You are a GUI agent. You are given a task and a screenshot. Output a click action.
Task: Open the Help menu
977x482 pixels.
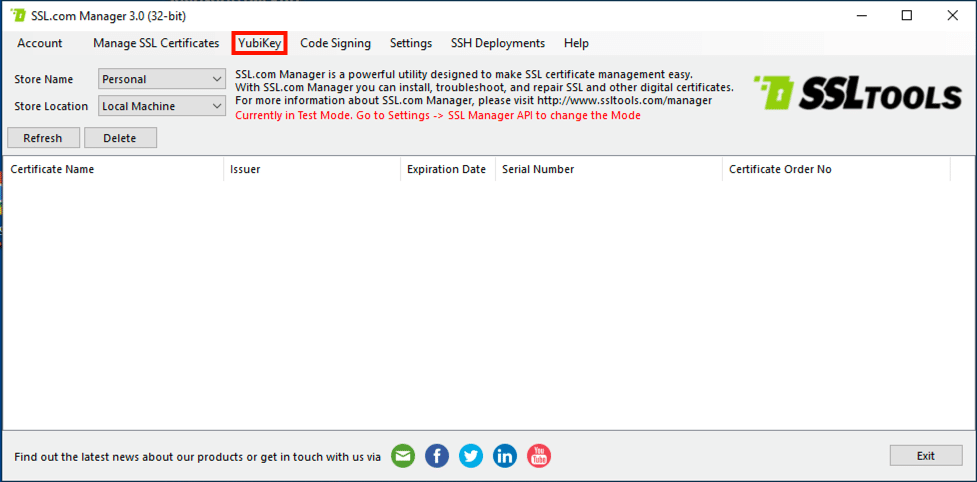576,43
